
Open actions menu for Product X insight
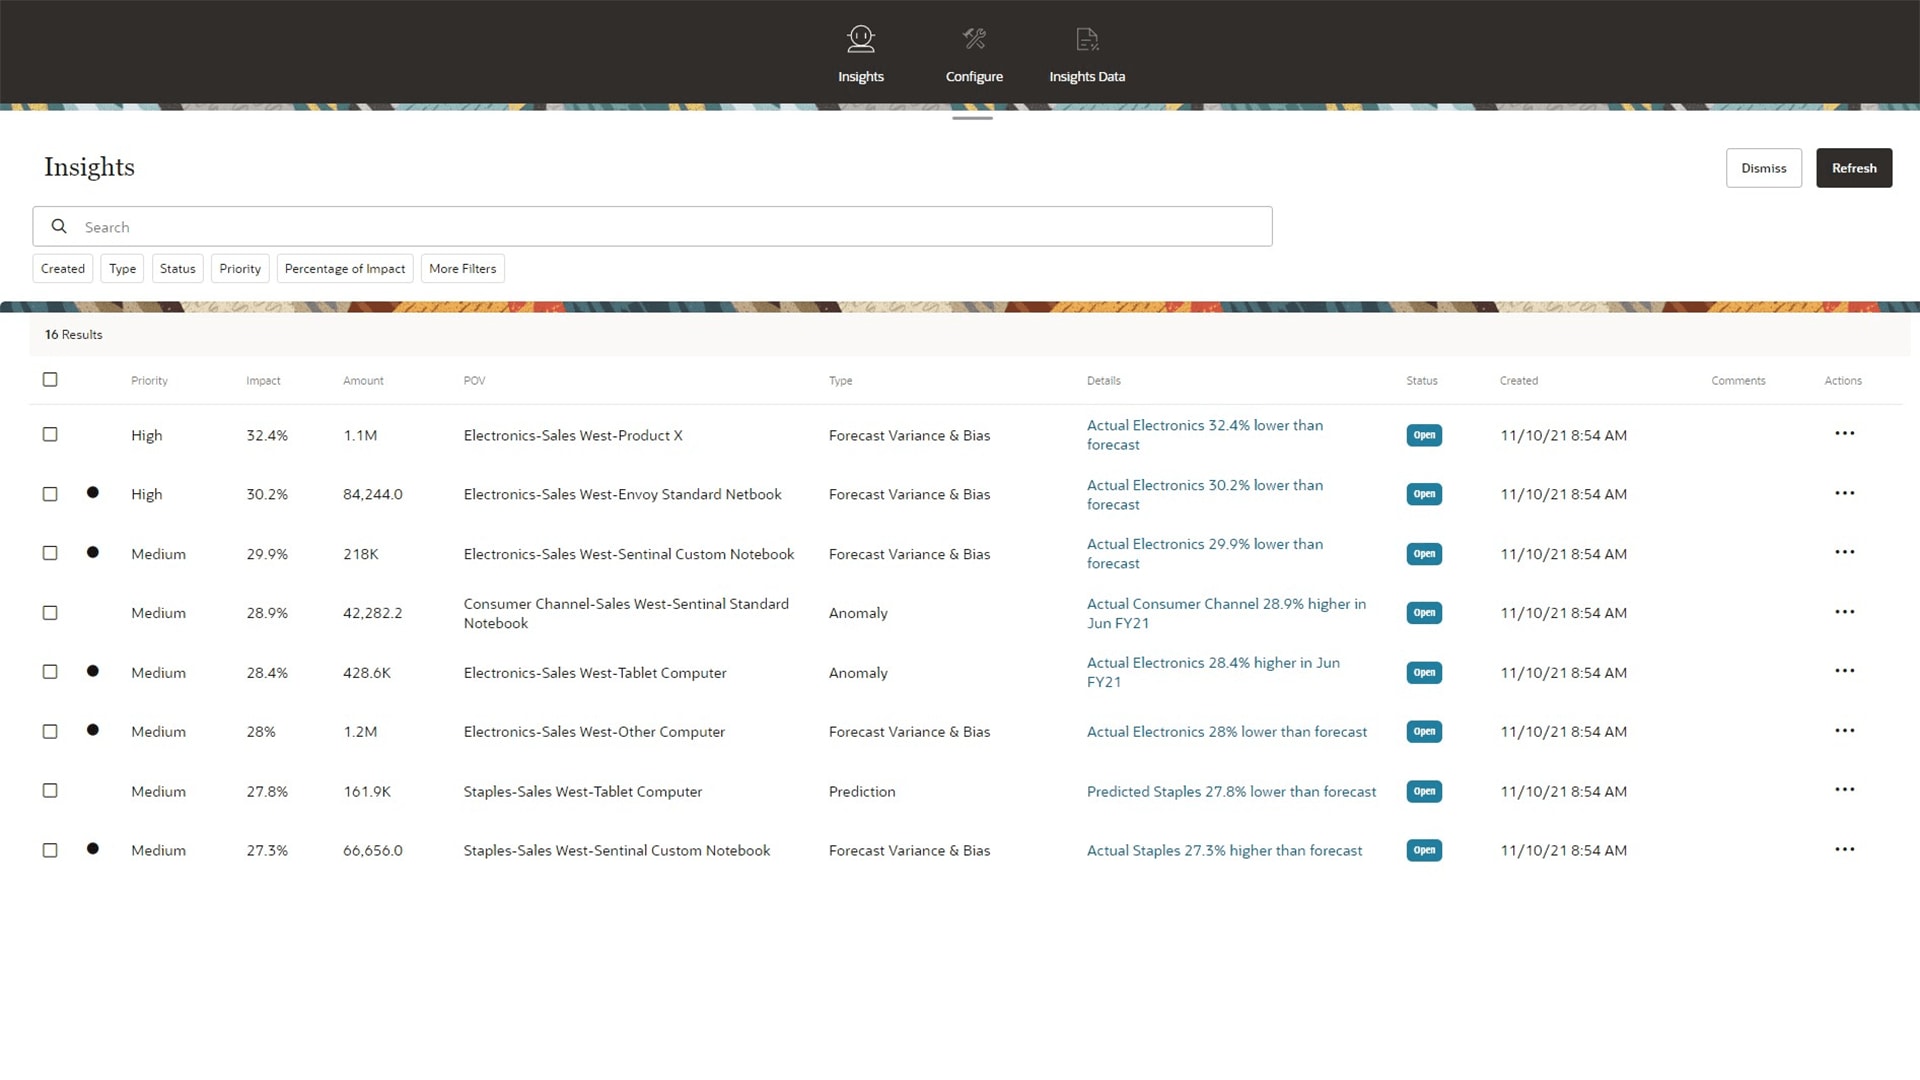pos(1845,435)
